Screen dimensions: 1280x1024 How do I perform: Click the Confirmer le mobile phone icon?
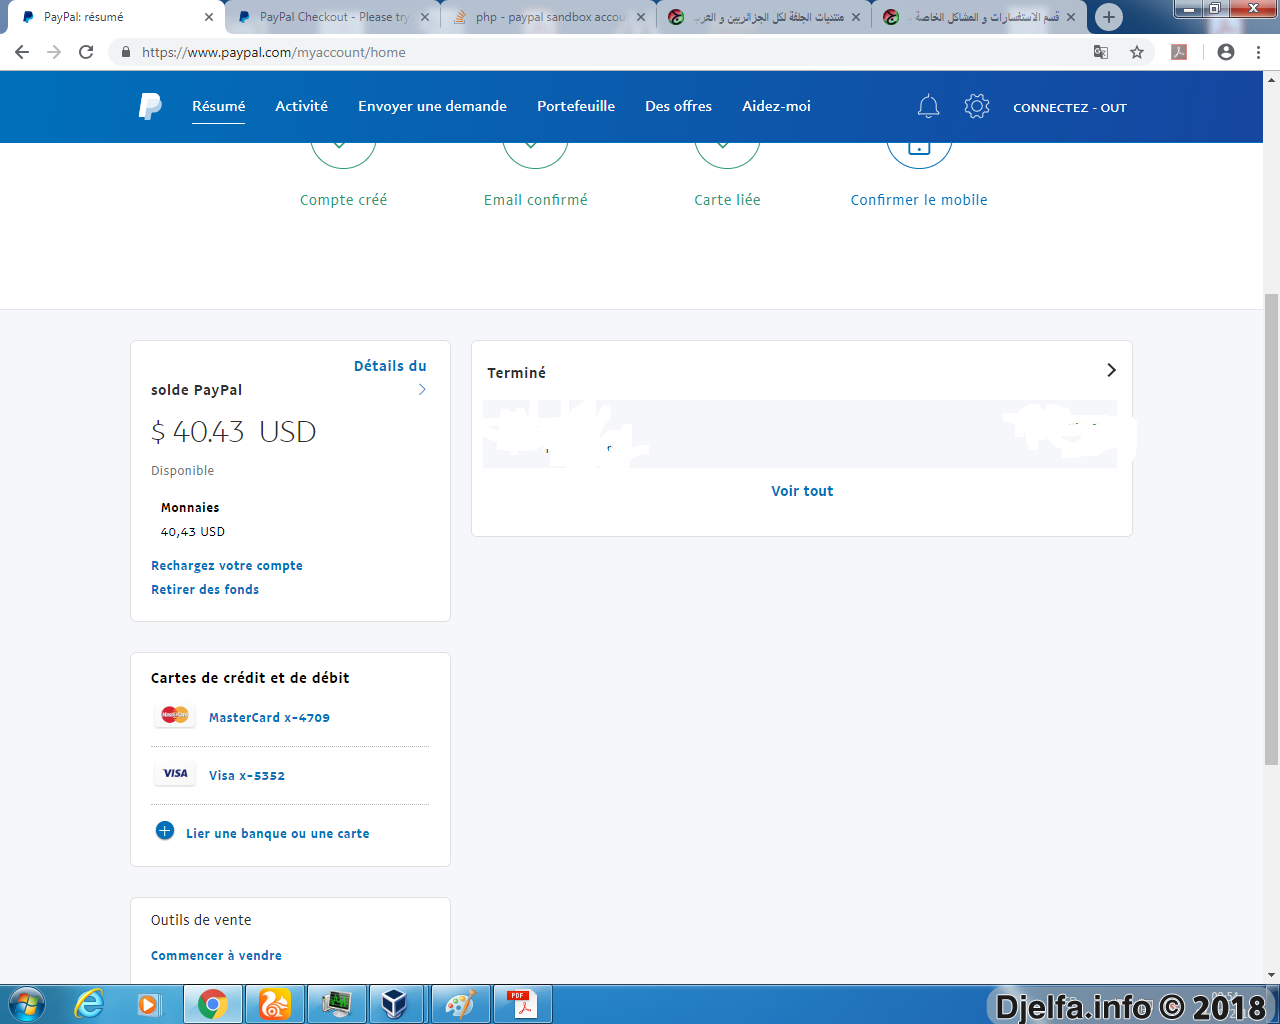coord(919,150)
